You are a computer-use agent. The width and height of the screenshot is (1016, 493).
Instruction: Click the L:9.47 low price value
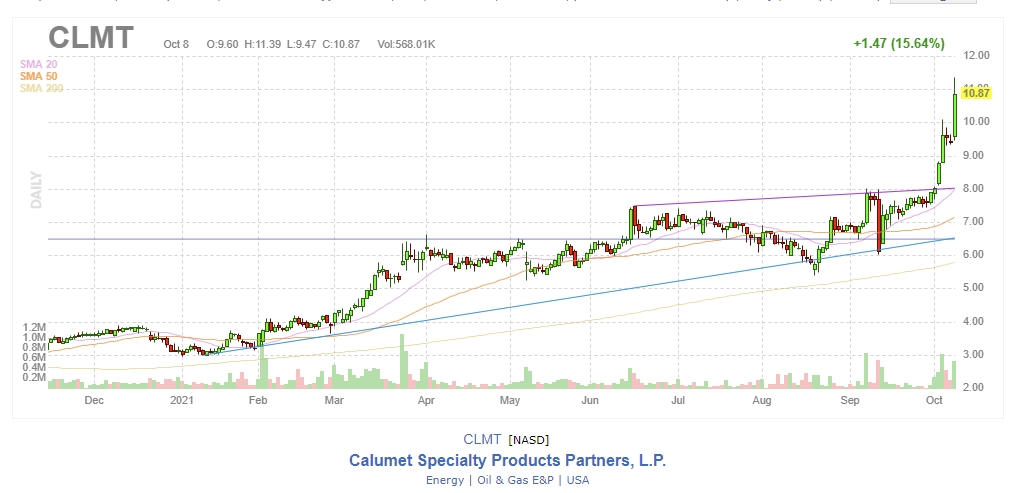coord(299,45)
